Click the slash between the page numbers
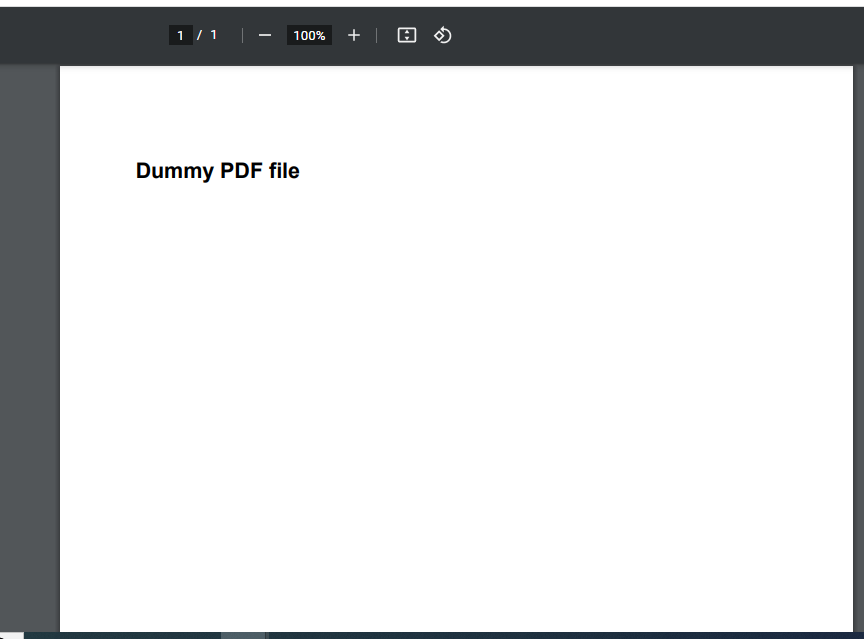 [x=199, y=35]
